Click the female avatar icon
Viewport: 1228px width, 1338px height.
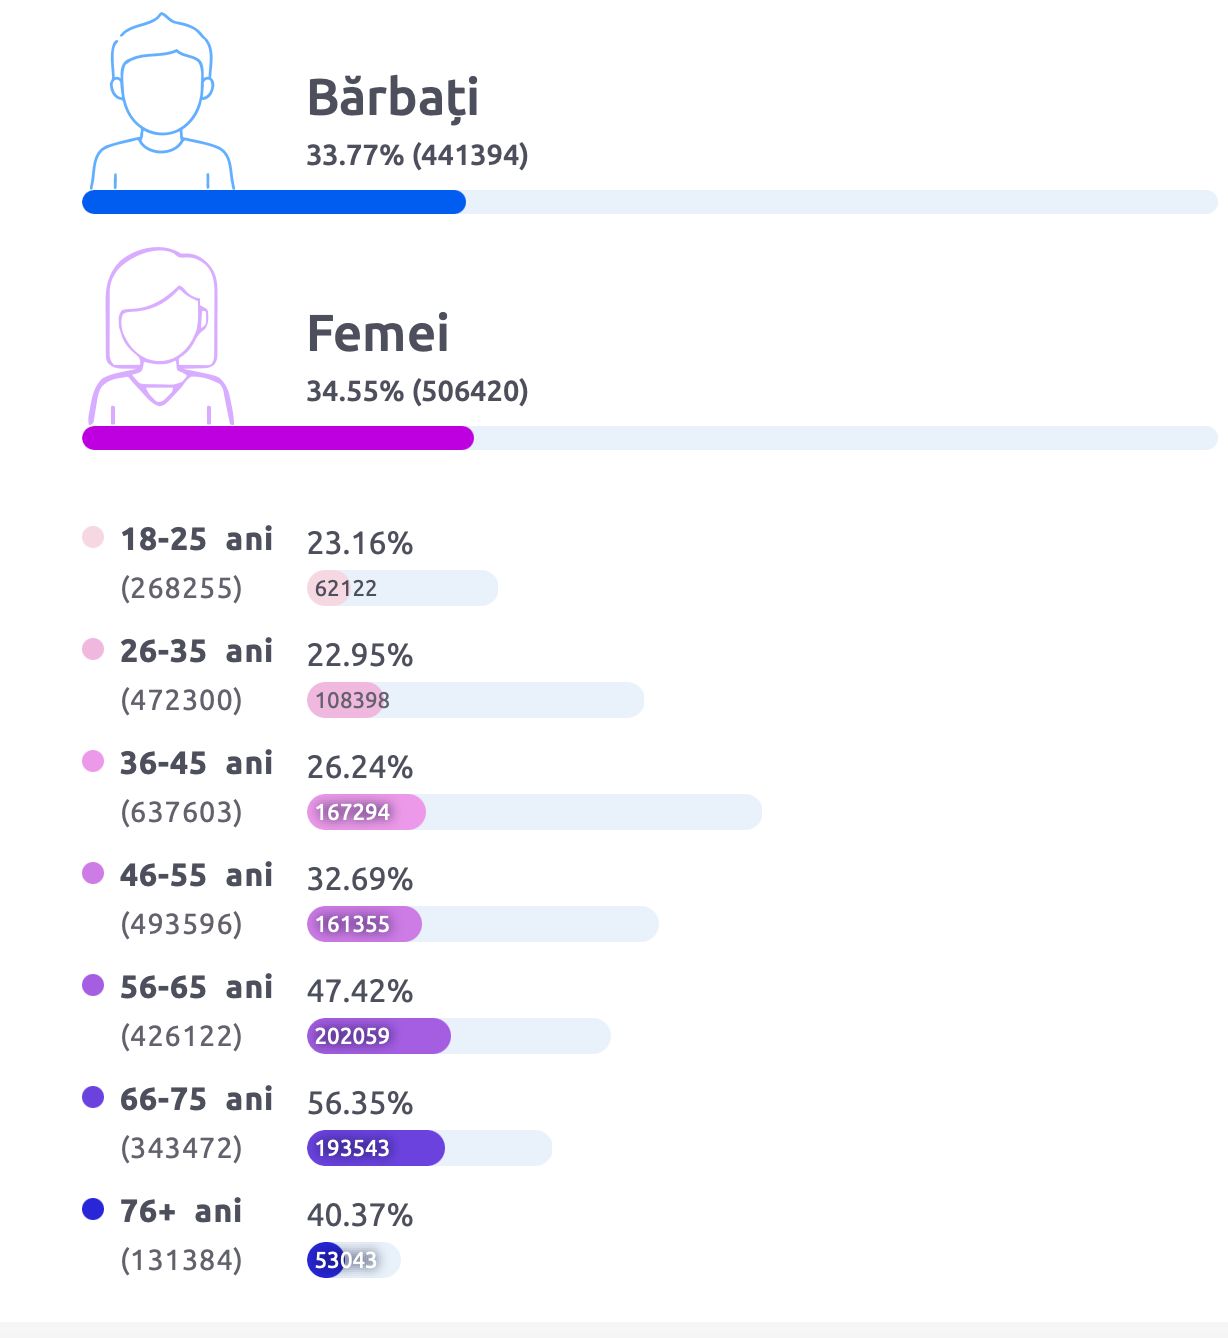click(x=161, y=337)
